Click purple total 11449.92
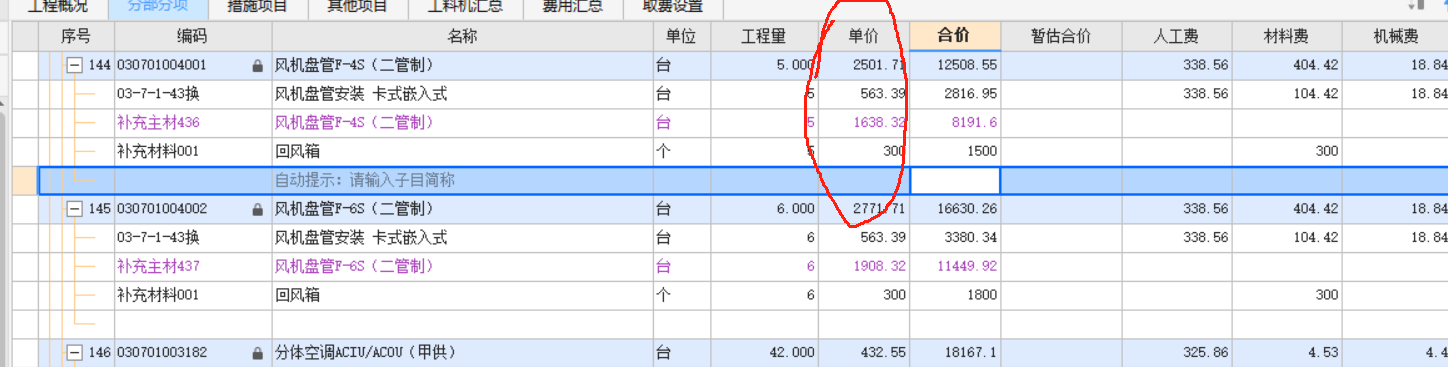The height and width of the screenshot is (367, 1448). click(968, 267)
